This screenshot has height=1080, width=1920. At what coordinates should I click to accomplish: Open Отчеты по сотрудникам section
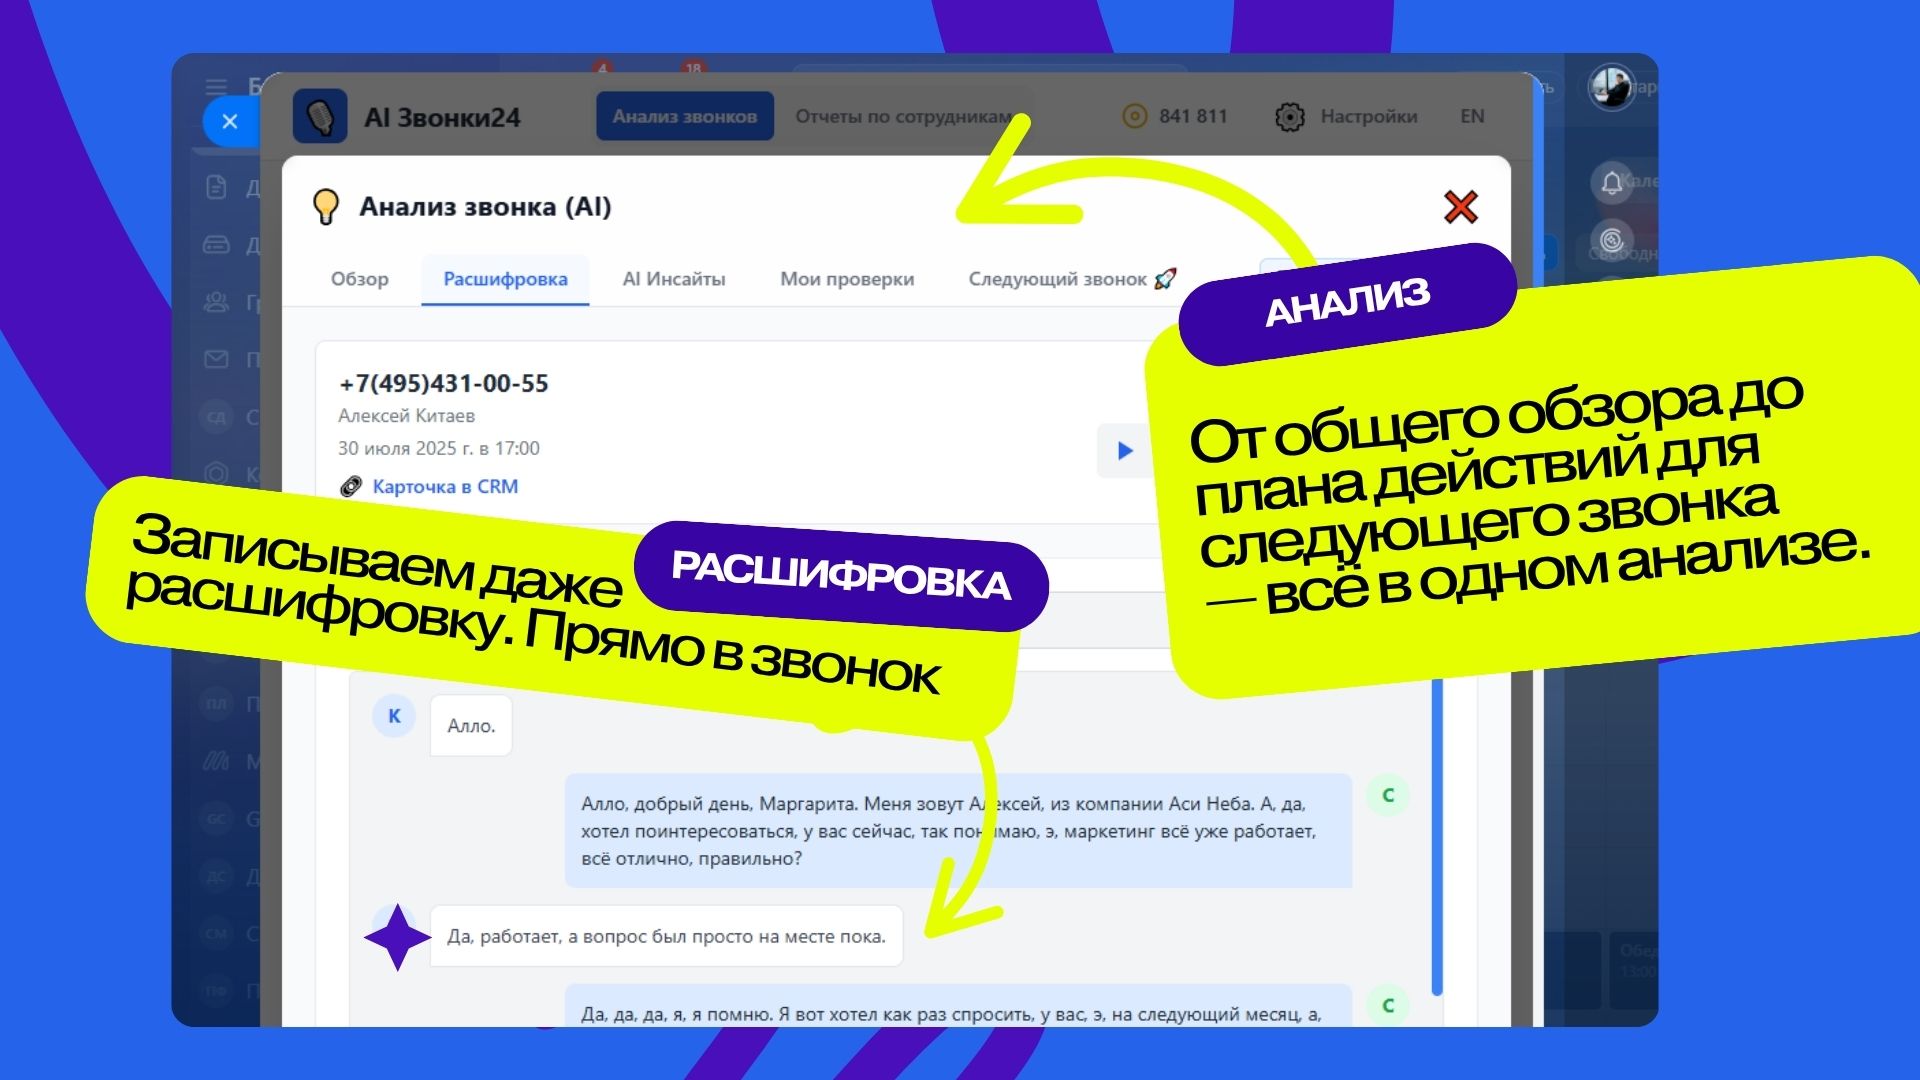coord(902,116)
